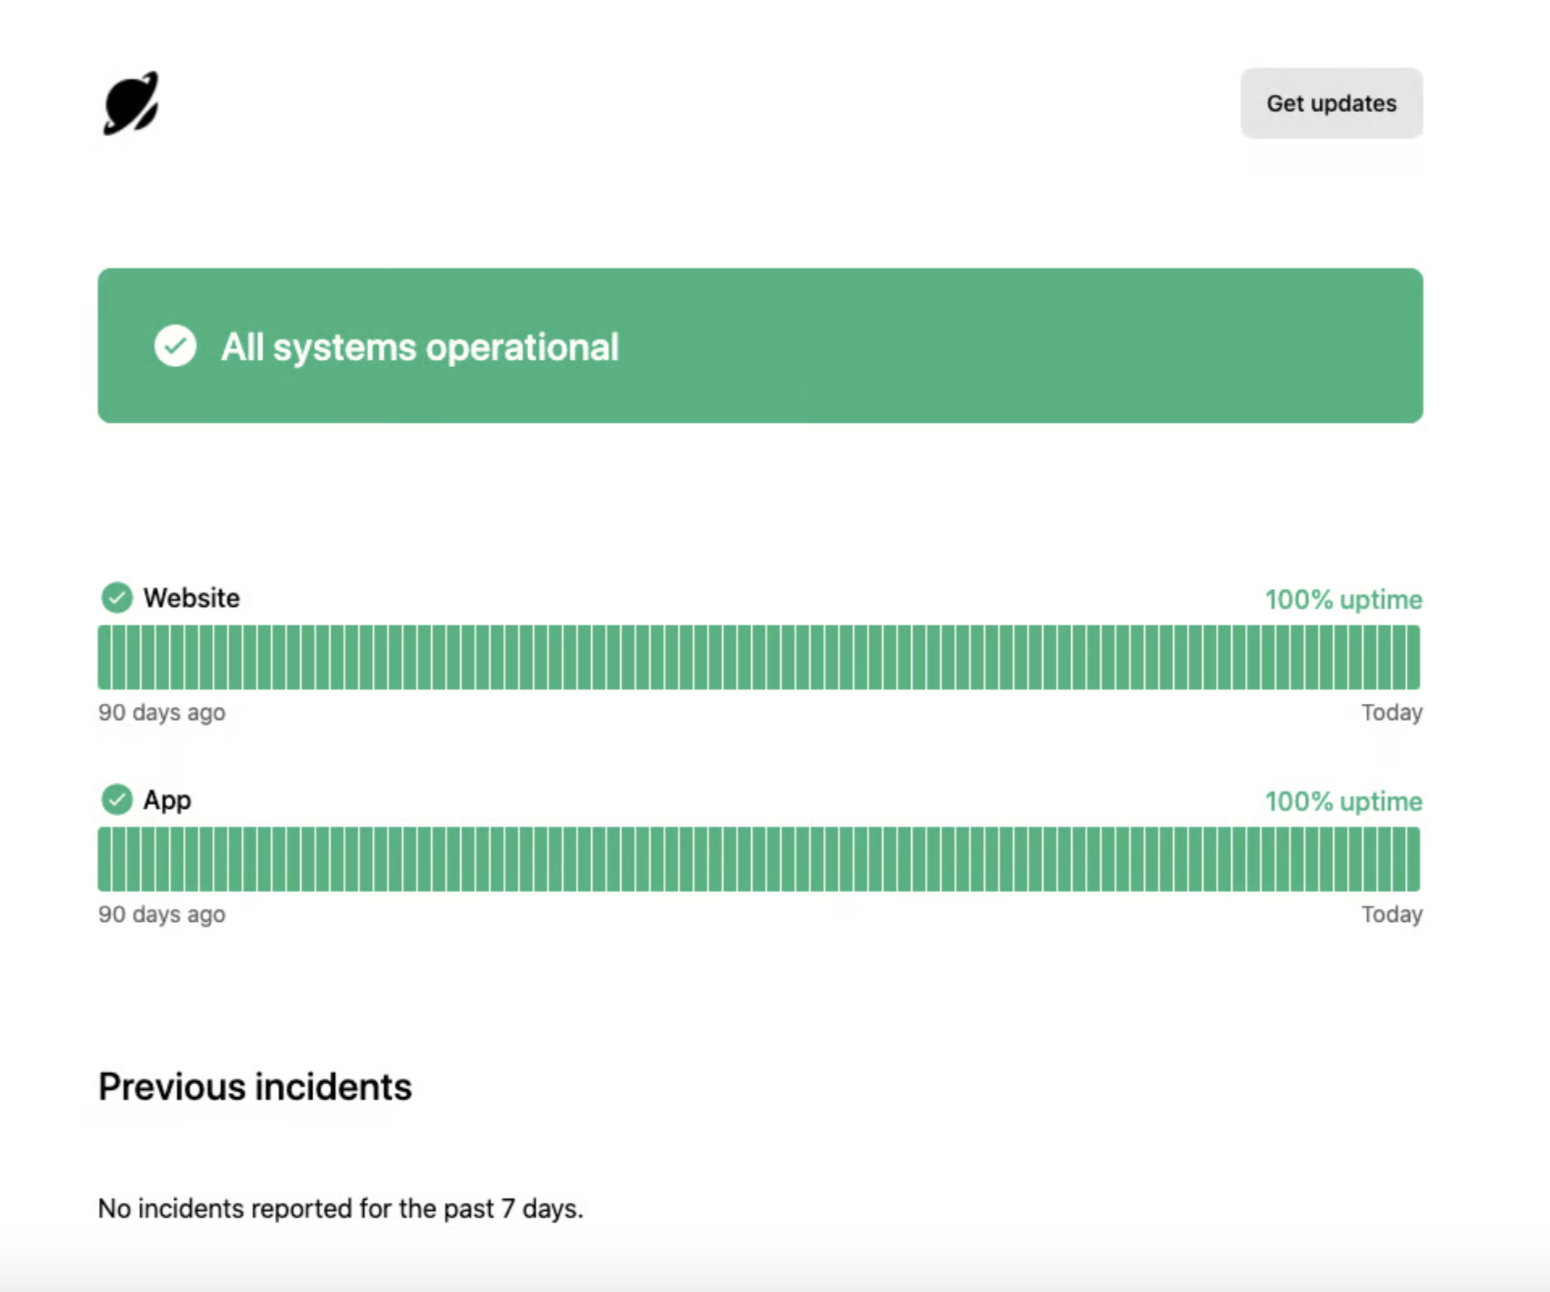Screen dimensions: 1550x1292
Task: Click the green checkmark beside App
Action: [117, 800]
